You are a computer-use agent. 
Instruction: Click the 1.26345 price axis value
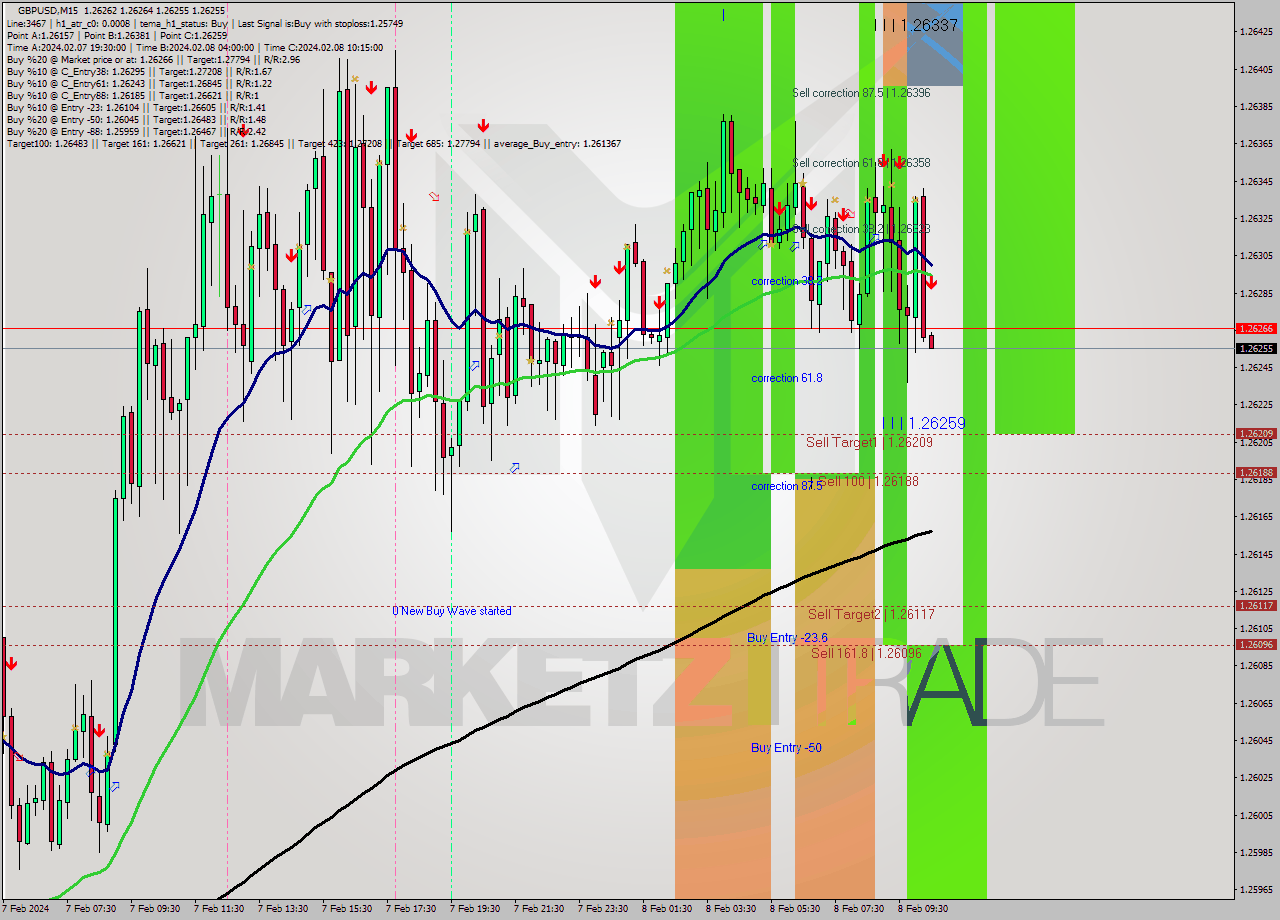tap(1255, 182)
